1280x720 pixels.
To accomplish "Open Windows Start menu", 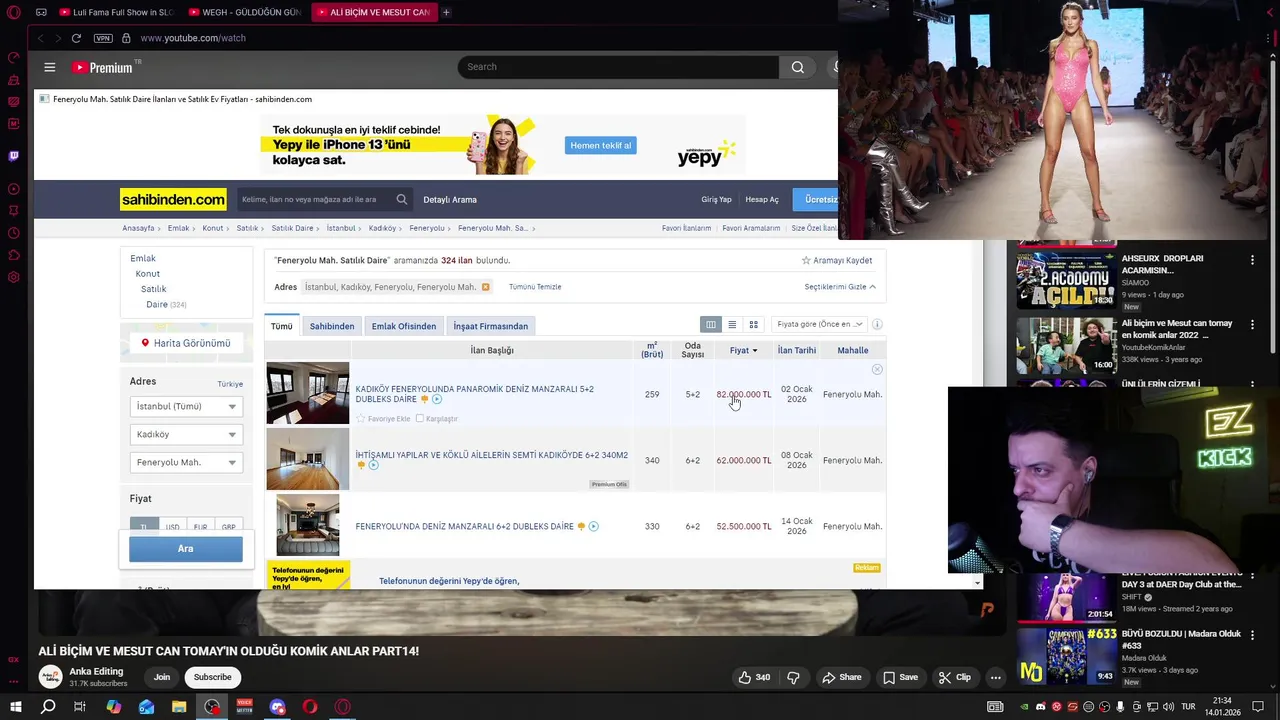I will pyautogui.click(x=15, y=707).
